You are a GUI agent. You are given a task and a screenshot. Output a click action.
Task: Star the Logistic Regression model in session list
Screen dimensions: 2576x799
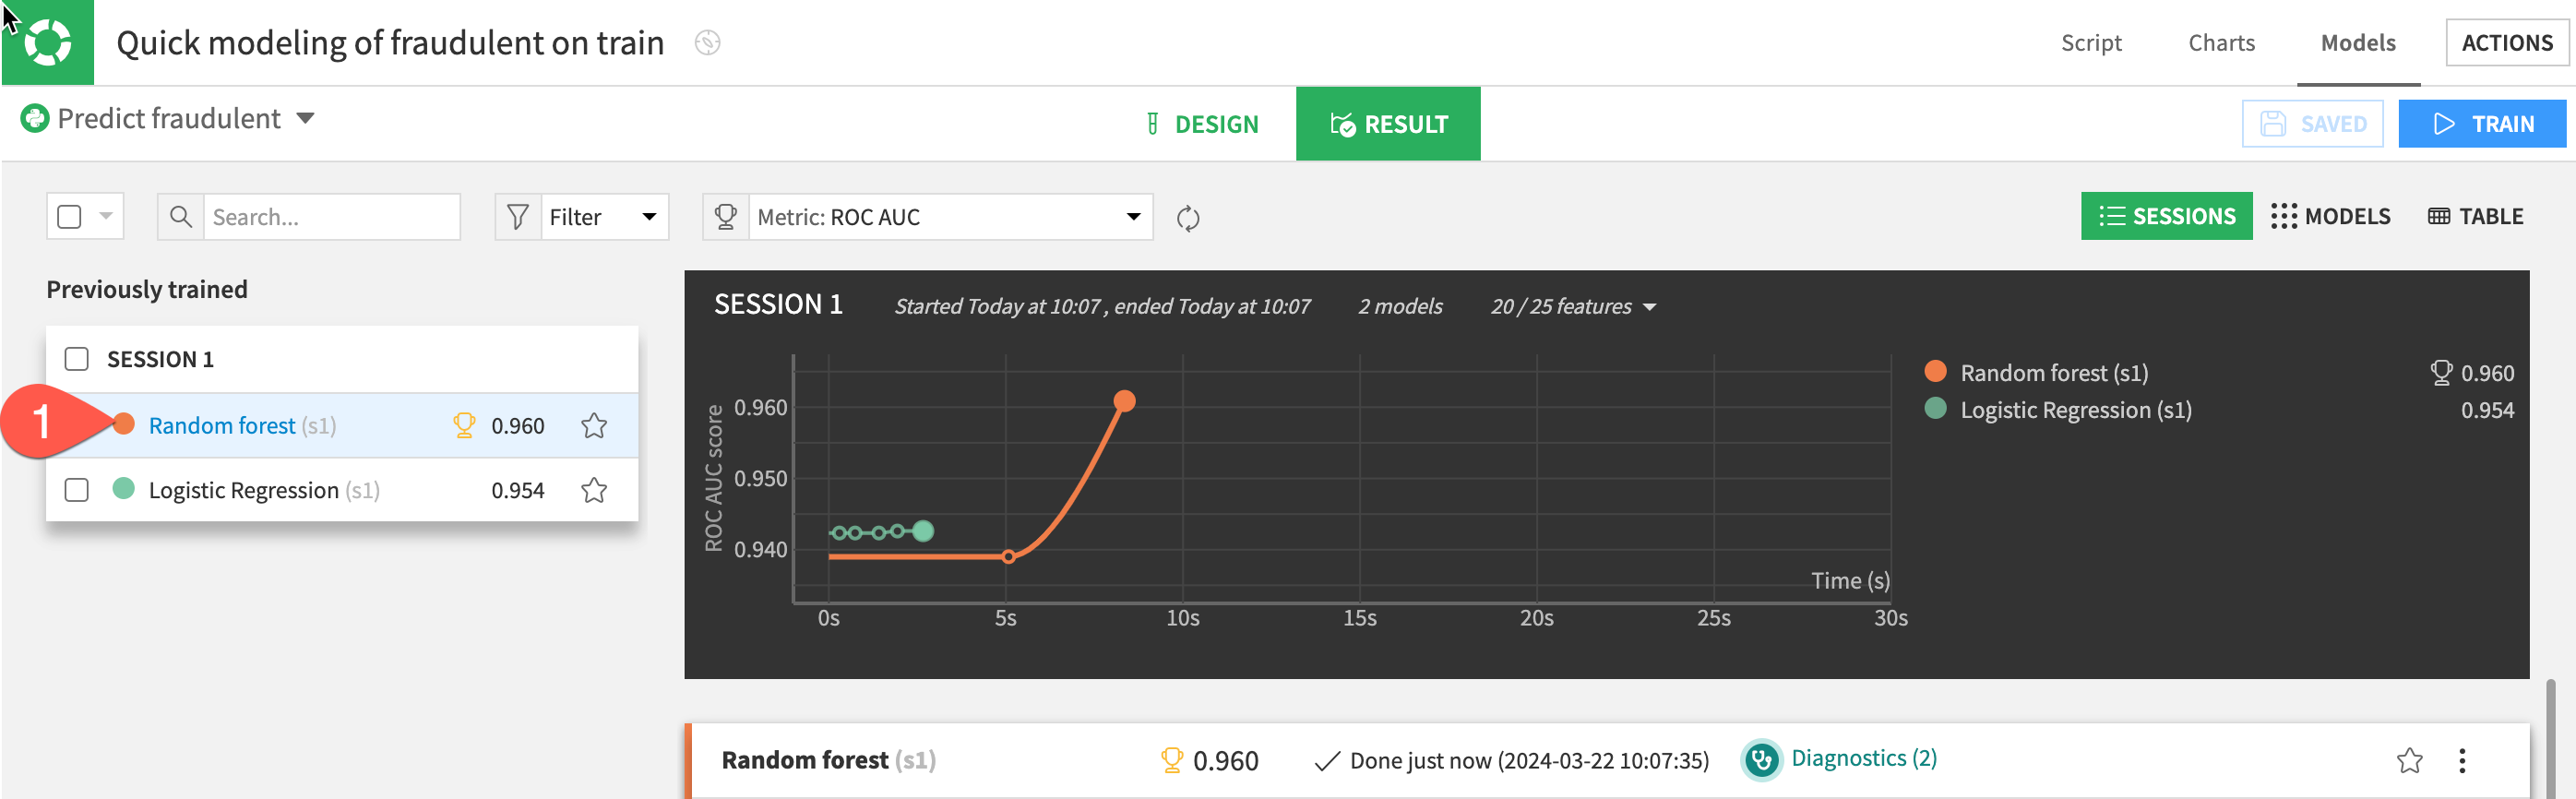(594, 490)
